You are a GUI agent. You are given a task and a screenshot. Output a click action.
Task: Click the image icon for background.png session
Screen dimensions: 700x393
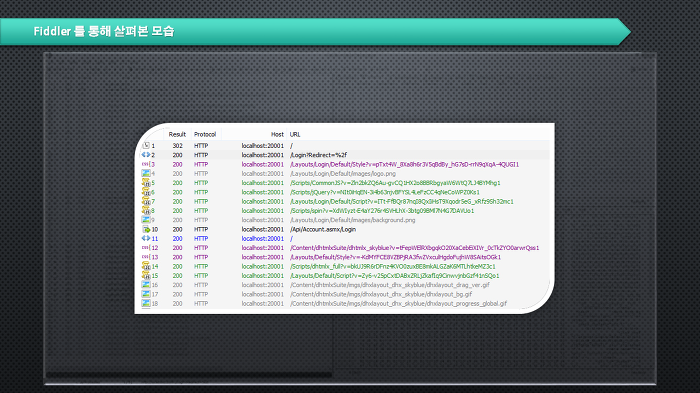[146, 220]
